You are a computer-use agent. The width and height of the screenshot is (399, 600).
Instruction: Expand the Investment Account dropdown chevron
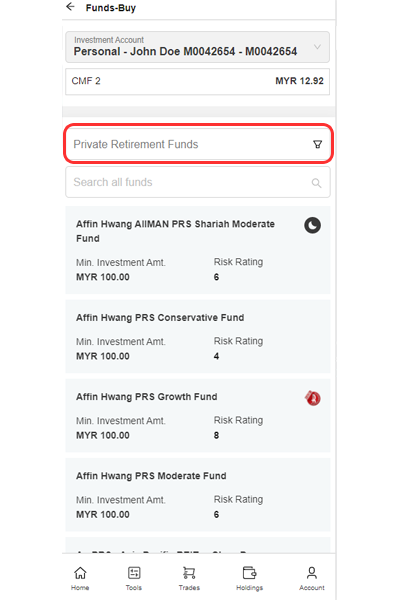317,47
